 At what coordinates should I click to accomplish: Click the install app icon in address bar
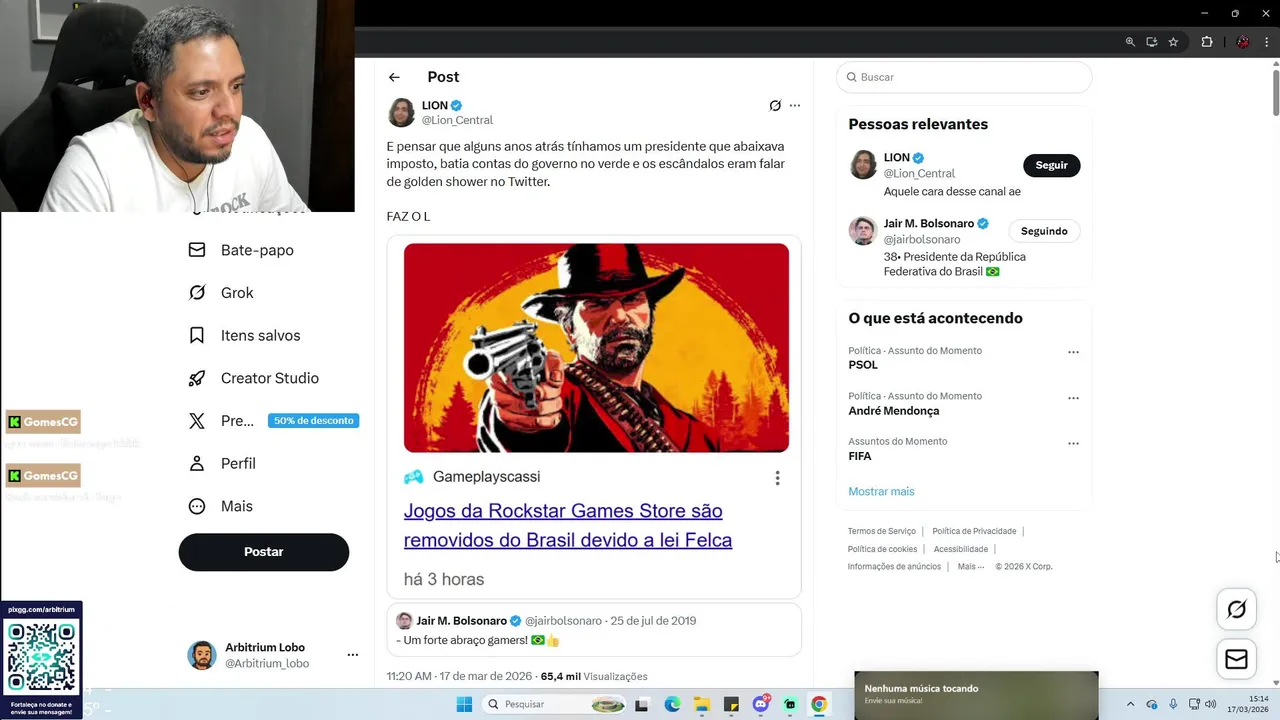point(1152,42)
